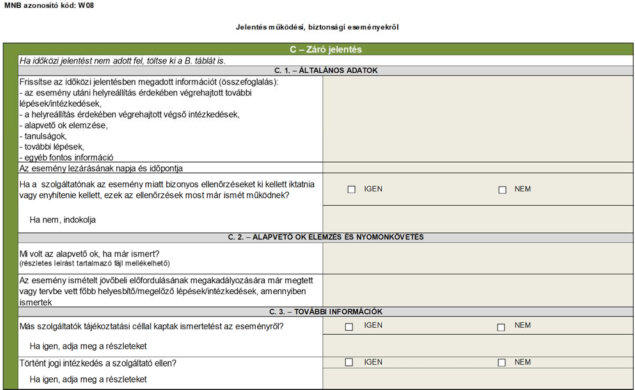
Task: Select IGEN for legal action taken
Action: 349,362
